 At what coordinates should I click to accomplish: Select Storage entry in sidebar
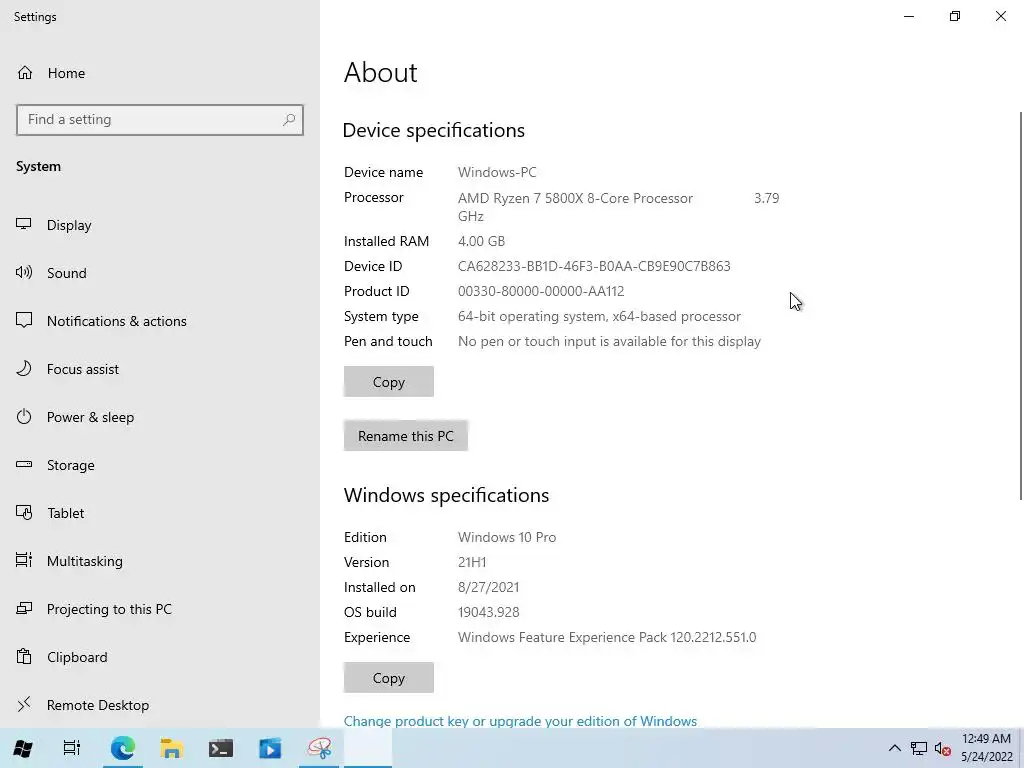tap(71, 465)
